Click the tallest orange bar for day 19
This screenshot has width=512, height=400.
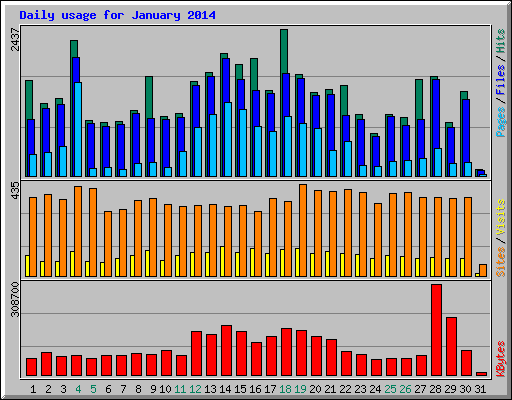coord(303,230)
